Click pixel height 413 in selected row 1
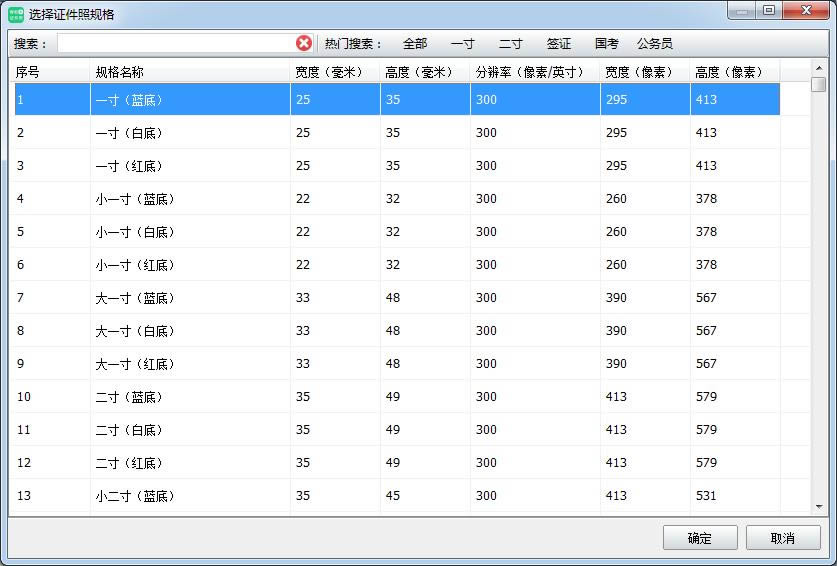Image resolution: width=837 pixels, height=566 pixels. click(735, 99)
